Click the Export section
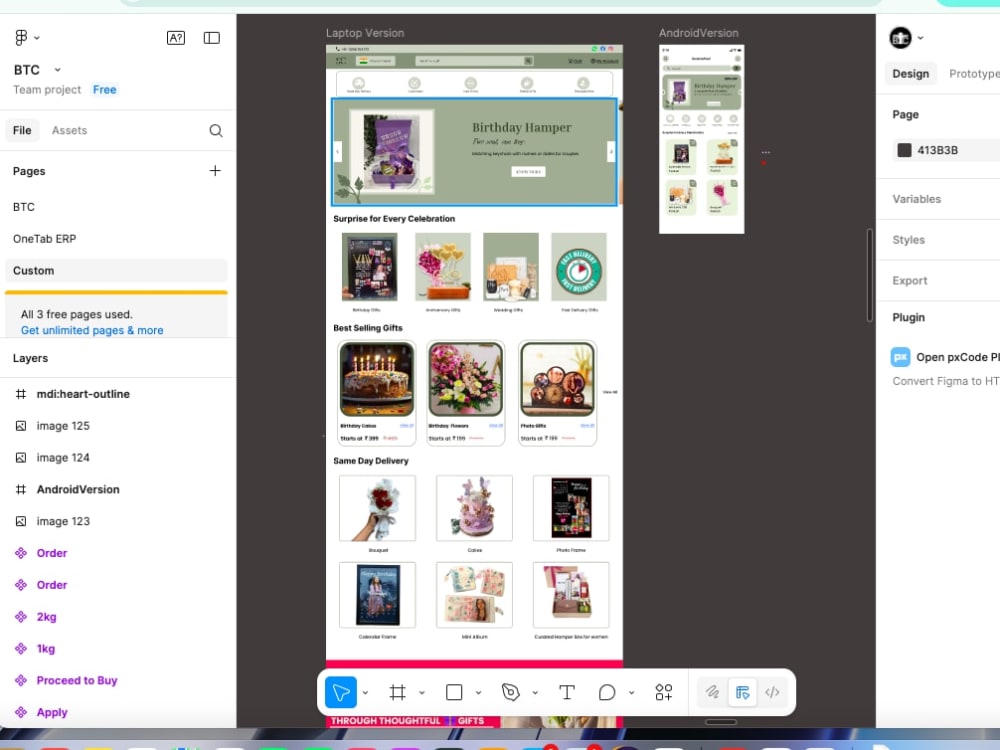The image size is (1000, 750). point(909,281)
